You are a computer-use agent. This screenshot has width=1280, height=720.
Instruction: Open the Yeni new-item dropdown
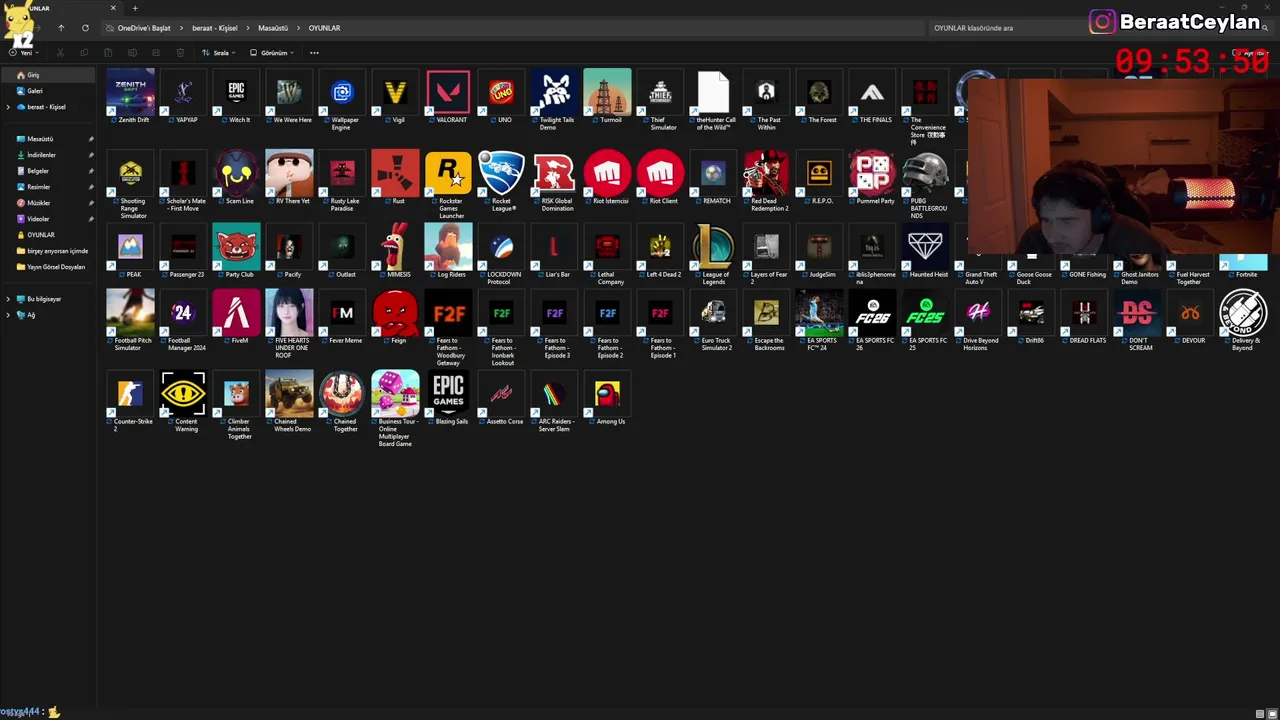[x=24, y=53]
